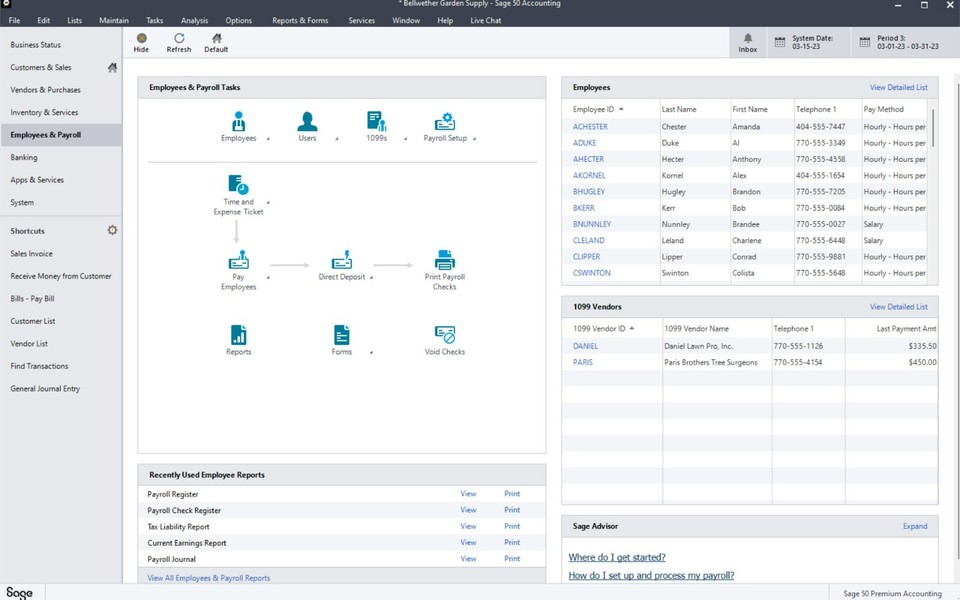Viewport: 960px width, 600px height.
Task: Open the Void Checks icon
Action: coord(444,336)
